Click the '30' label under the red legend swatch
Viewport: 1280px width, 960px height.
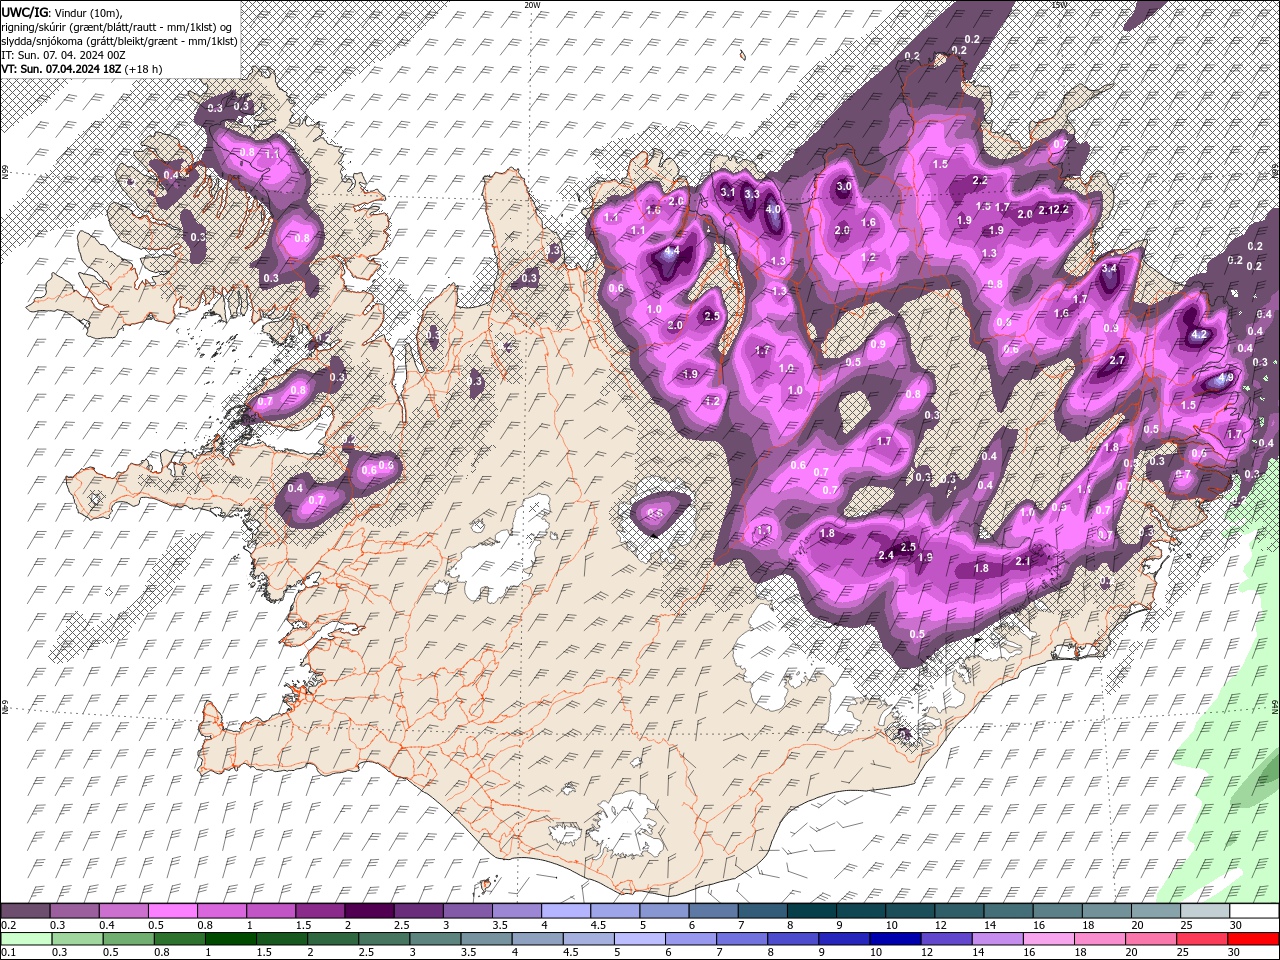click(x=1235, y=952)
